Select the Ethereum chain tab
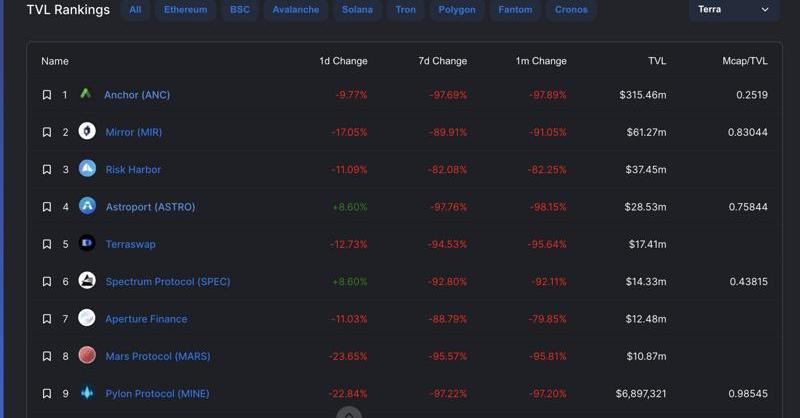This screenshot has width=800, height=418. (185, 10)
